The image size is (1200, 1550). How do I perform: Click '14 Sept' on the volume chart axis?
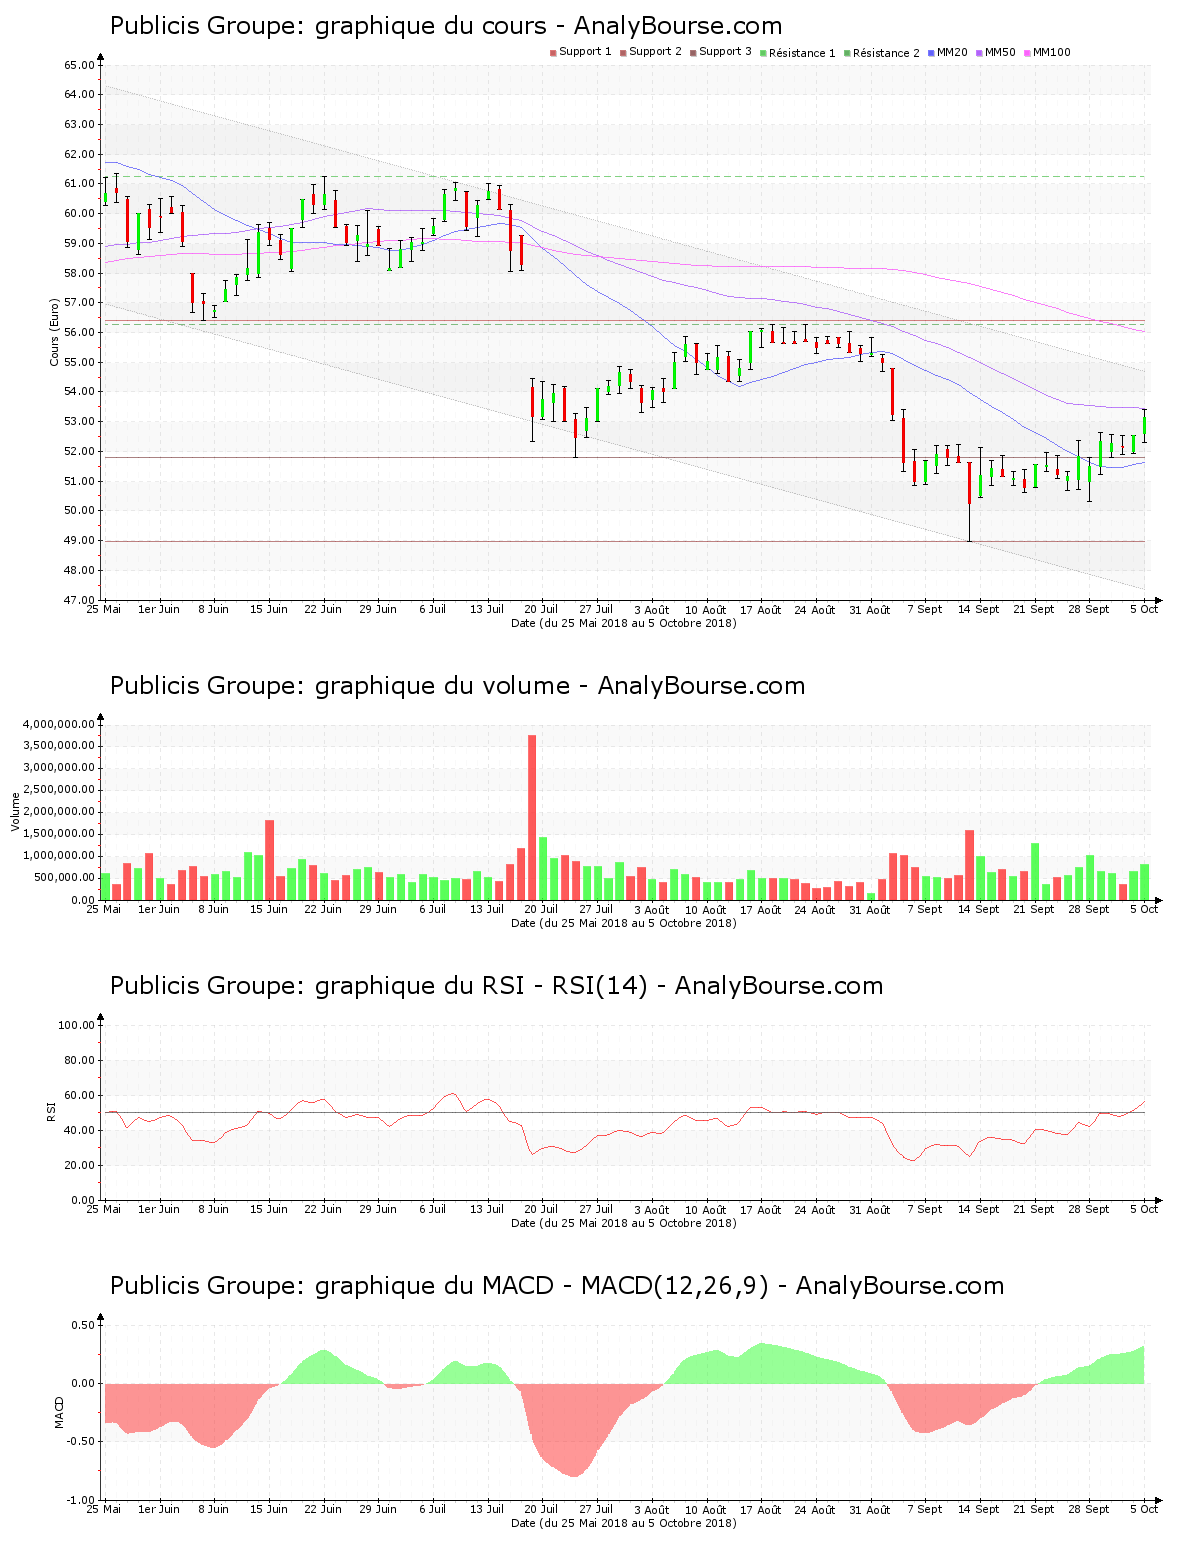tap(978, 909)
